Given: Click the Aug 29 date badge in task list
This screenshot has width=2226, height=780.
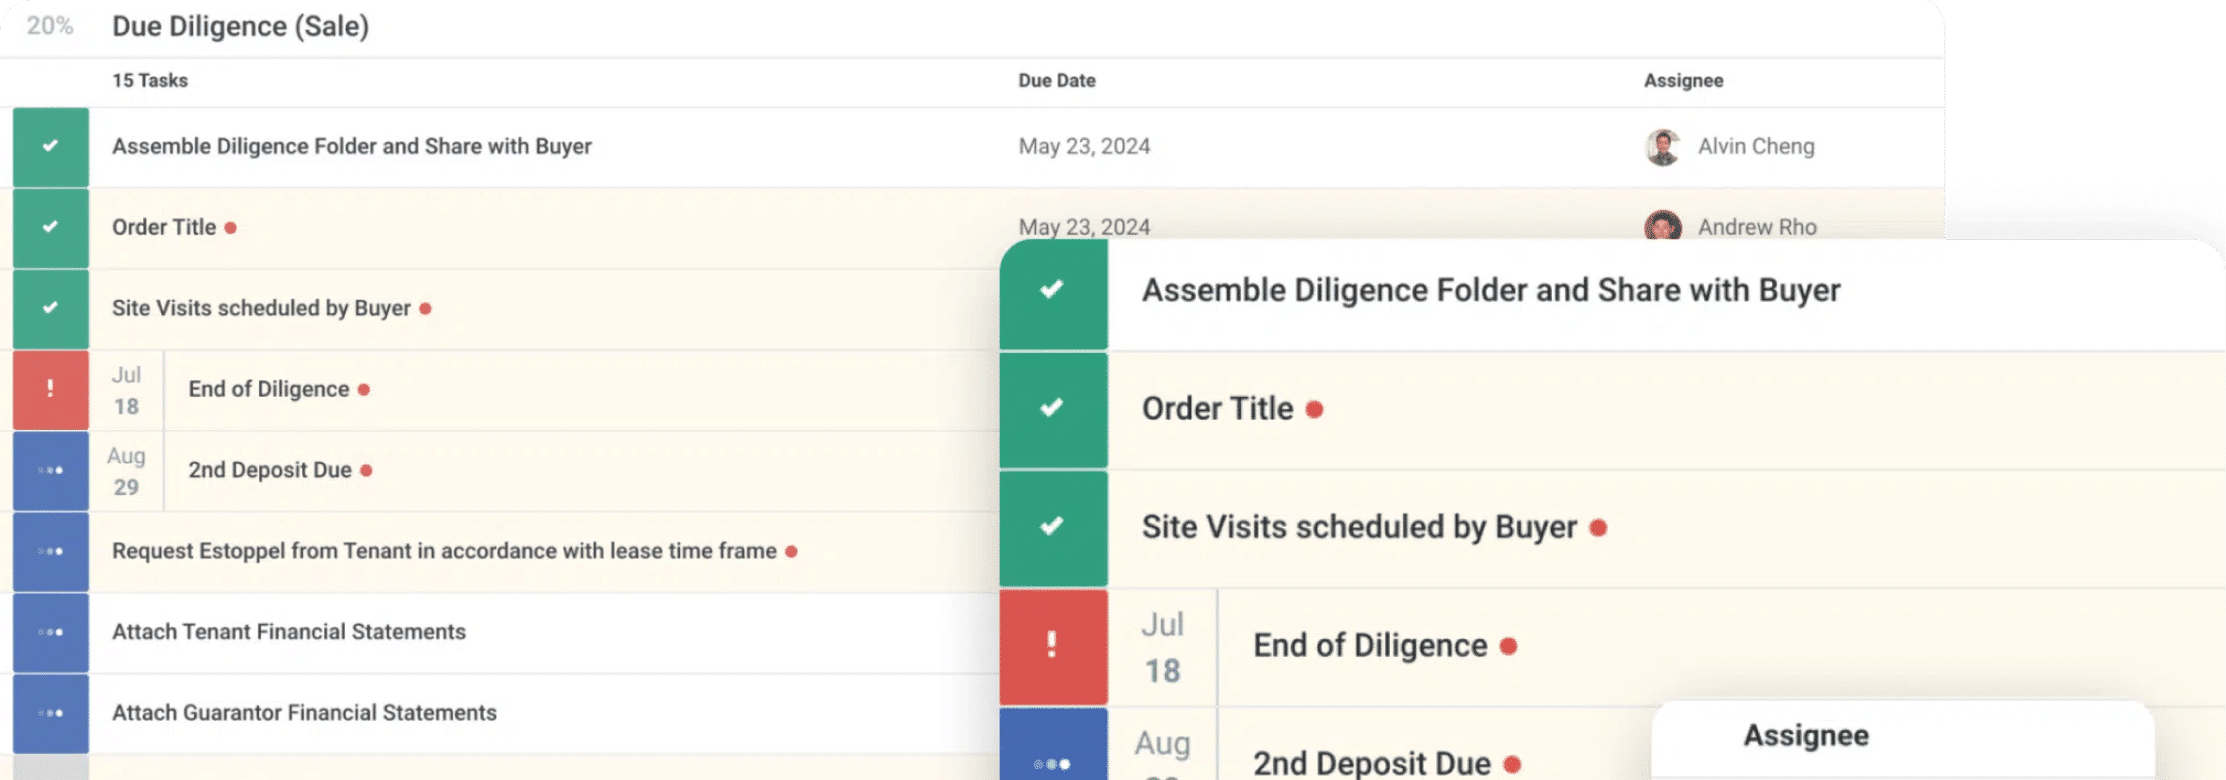Looking at the screenshot, I should (x=126, y=472).
